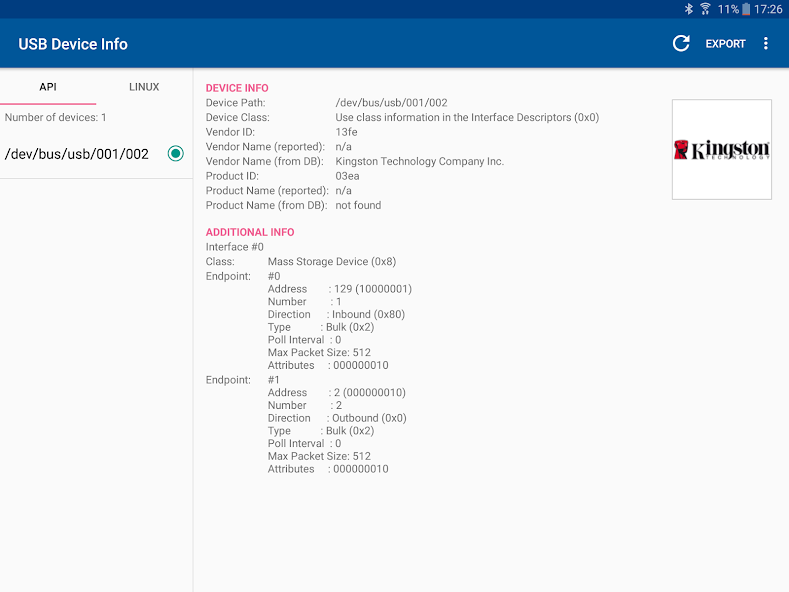Tap the 17:26 clock in the status bar
789x592 pixels.
tap(768, 9)
